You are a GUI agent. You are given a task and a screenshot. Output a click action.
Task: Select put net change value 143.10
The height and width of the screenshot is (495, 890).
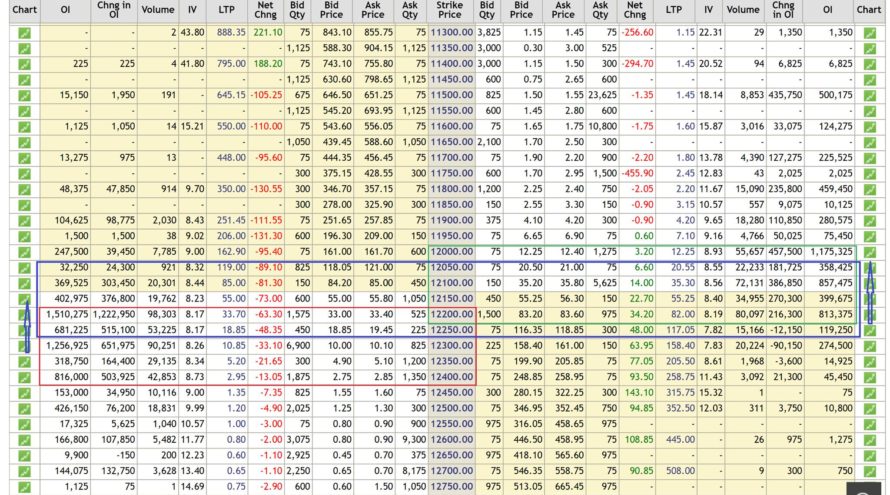click(639, 392)
